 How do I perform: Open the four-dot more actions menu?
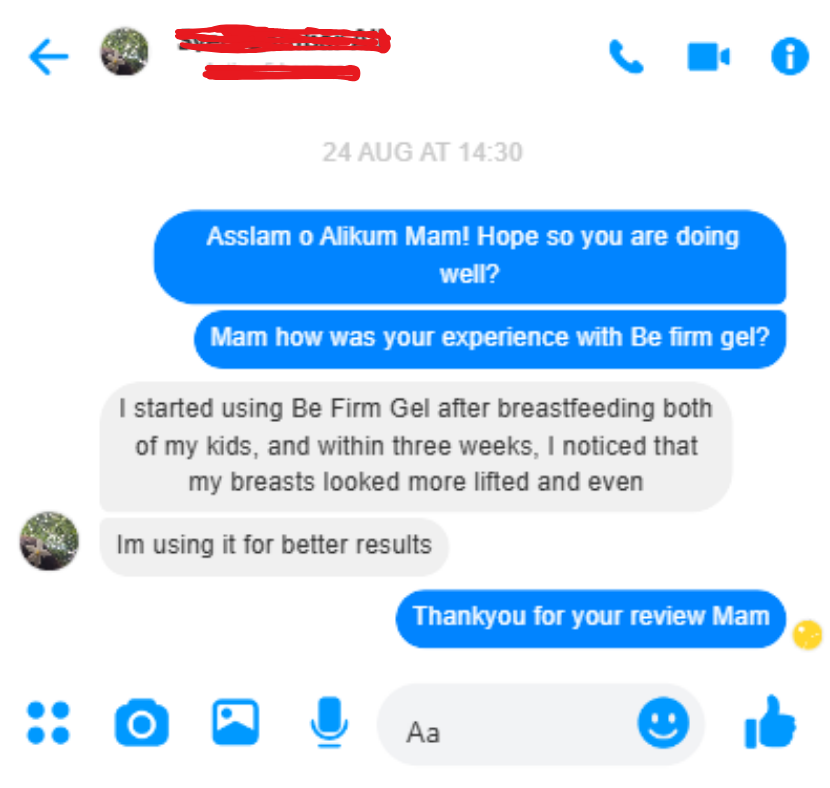(x=48, y=723)
